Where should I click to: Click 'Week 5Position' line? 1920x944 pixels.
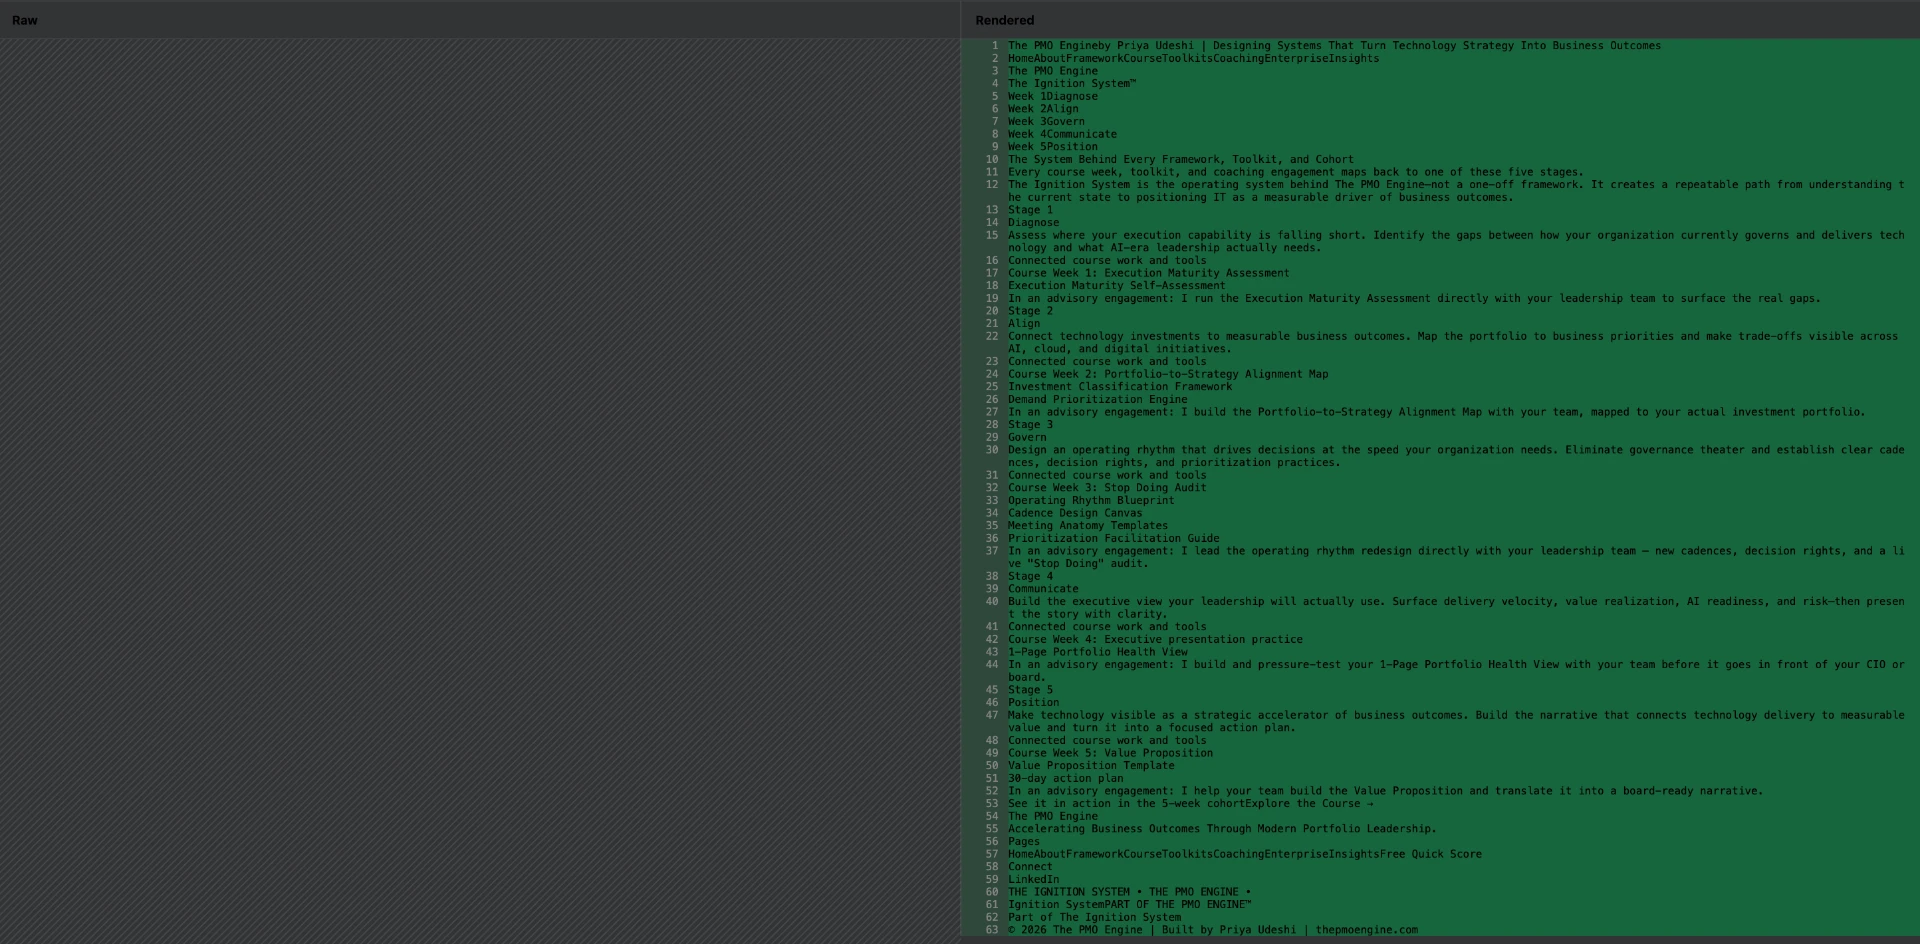[x=1053, y=147]
